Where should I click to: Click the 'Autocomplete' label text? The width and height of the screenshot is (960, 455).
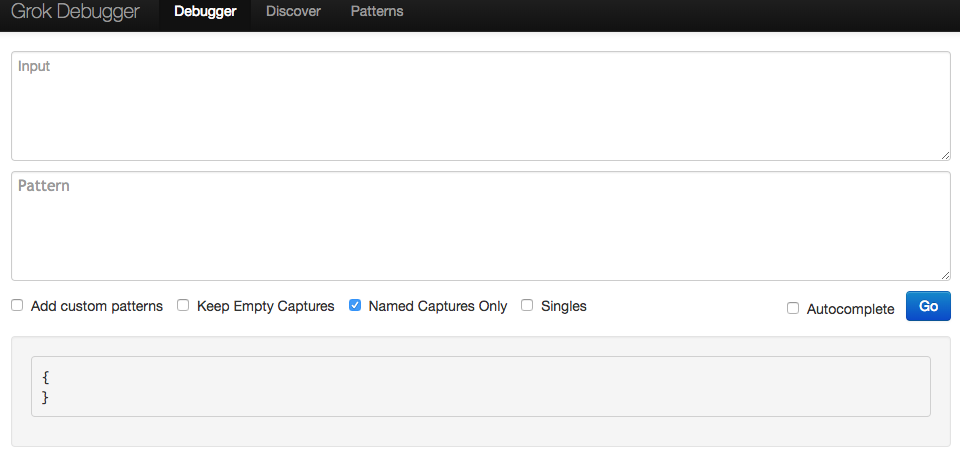850,309
